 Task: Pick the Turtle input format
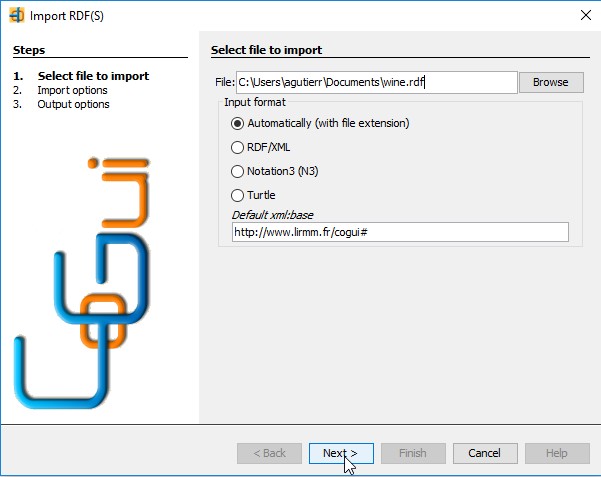click(x=253, y=195)
